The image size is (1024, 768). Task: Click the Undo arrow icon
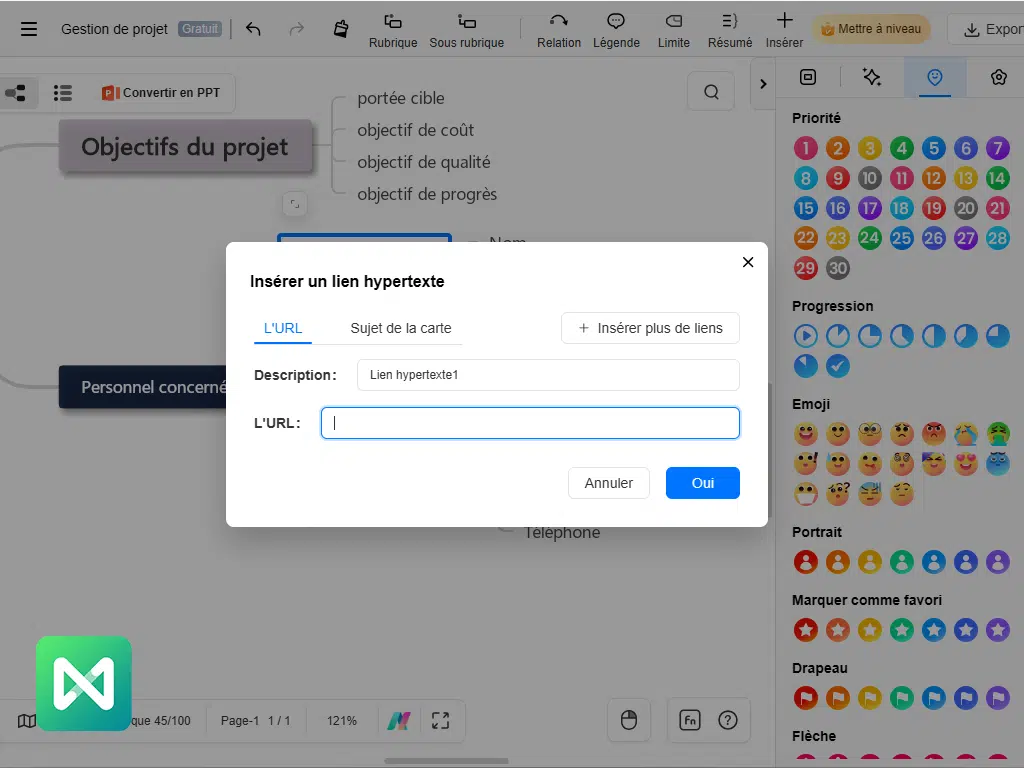pyautogui.click(x=253, y=29)
